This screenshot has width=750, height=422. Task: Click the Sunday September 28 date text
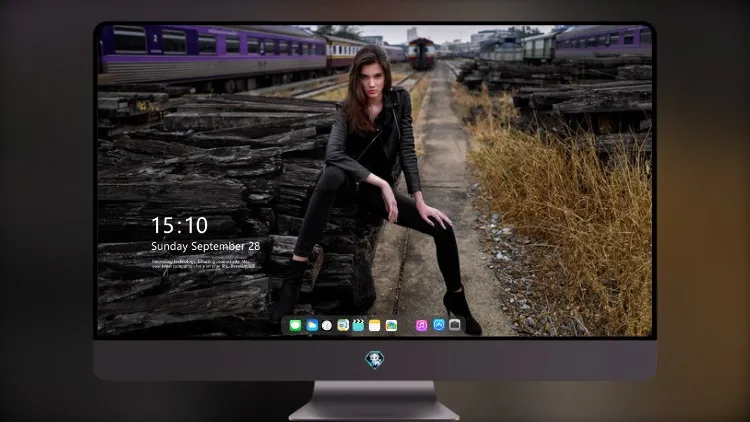(206, 246)
